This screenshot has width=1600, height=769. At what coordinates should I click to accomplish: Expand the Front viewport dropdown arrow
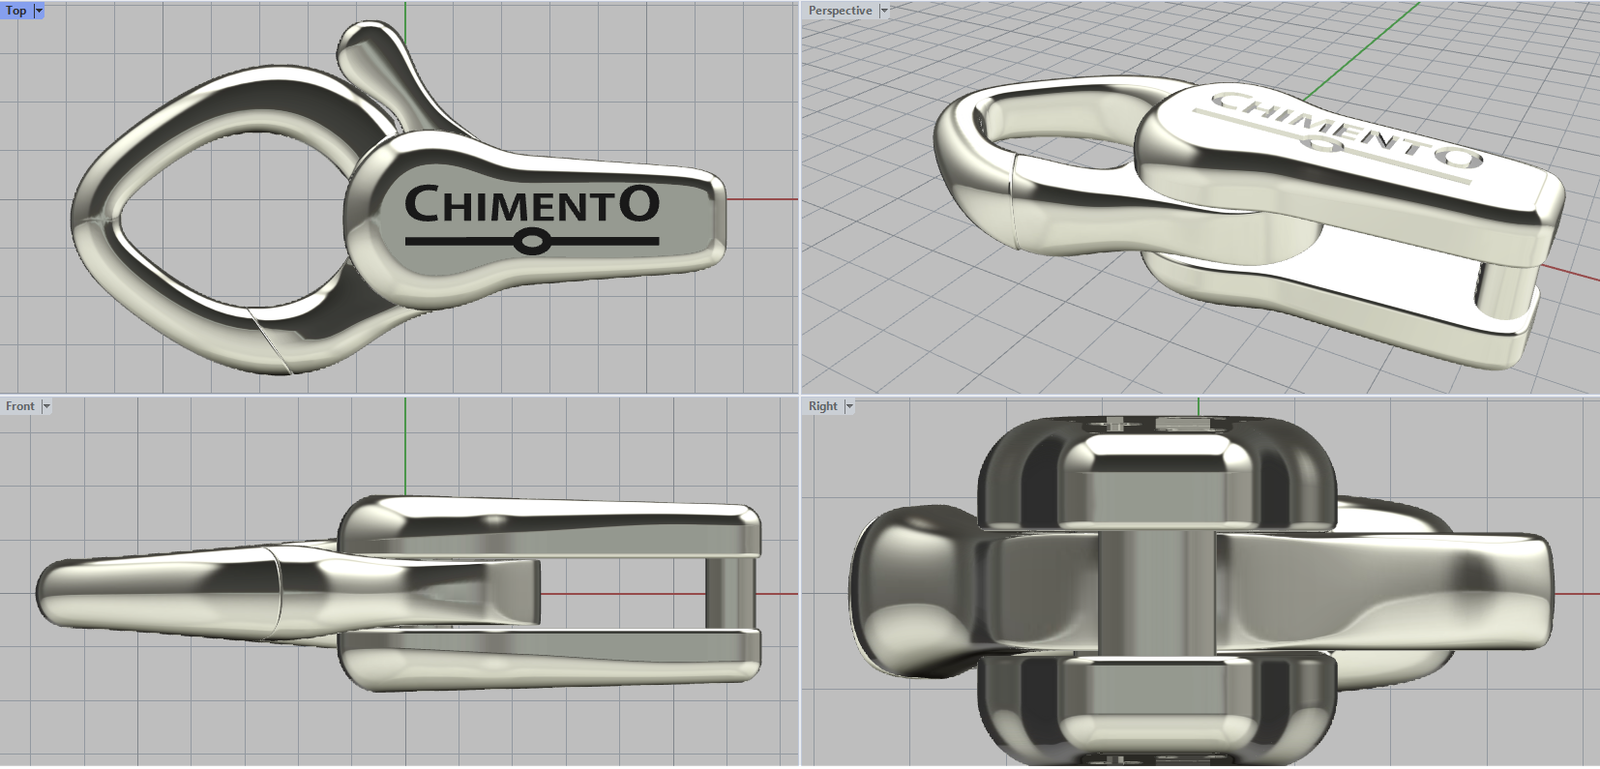tap(46, 407)
